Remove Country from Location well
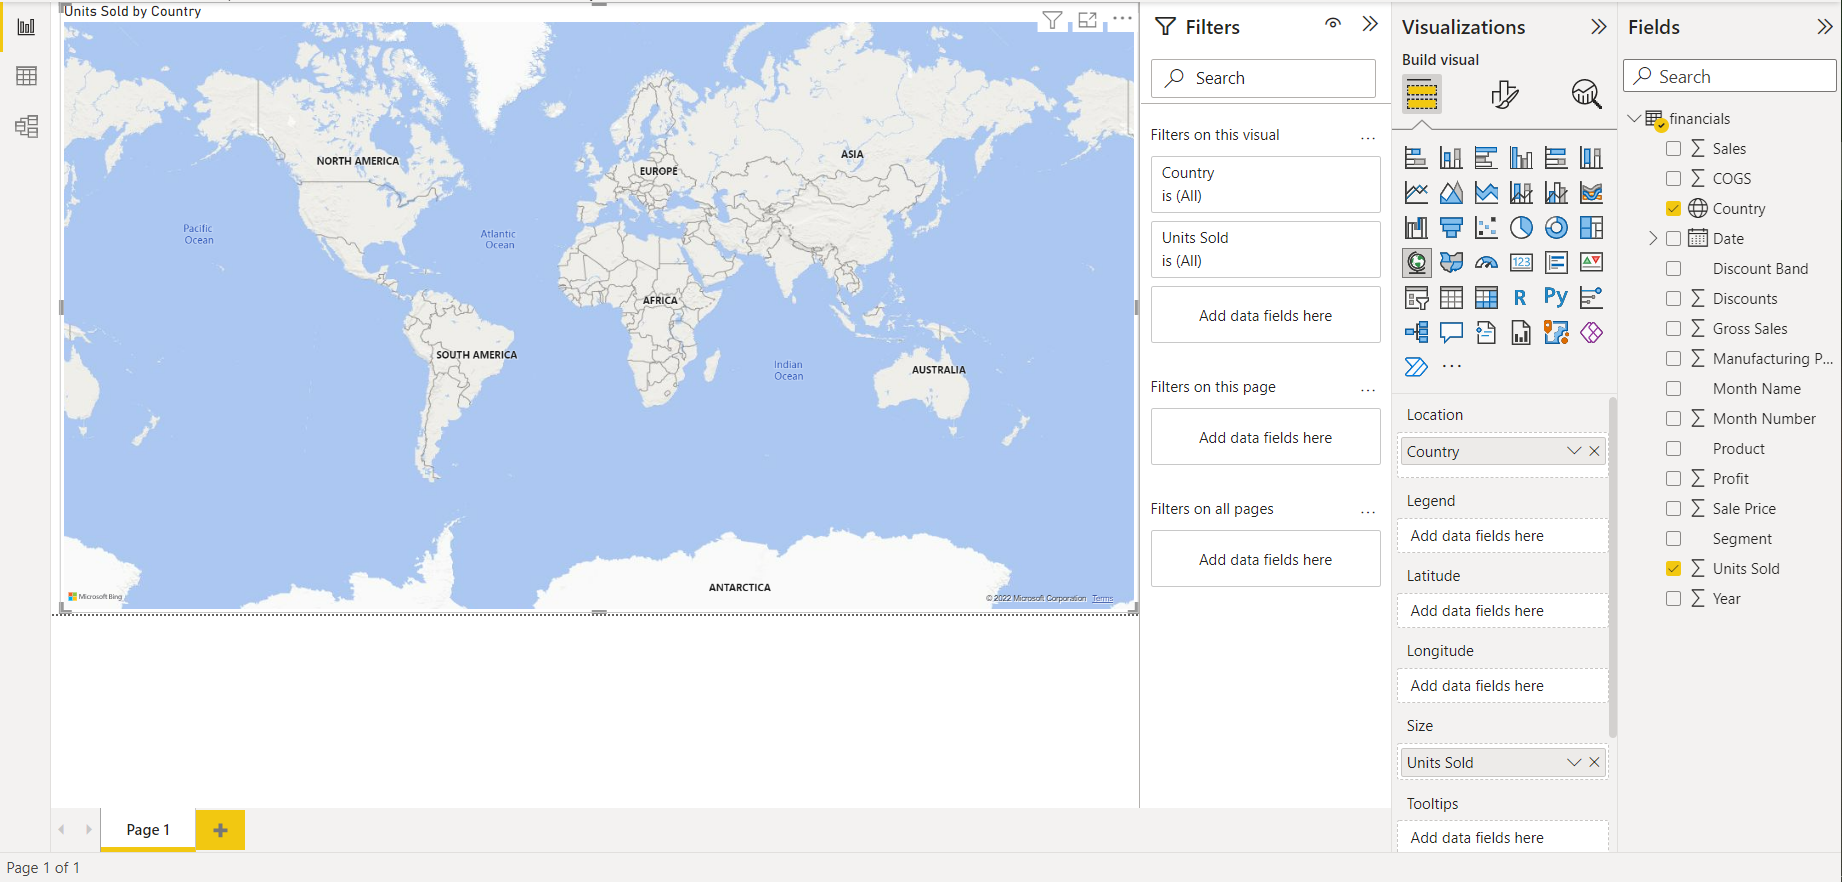 coord(1594,451)
